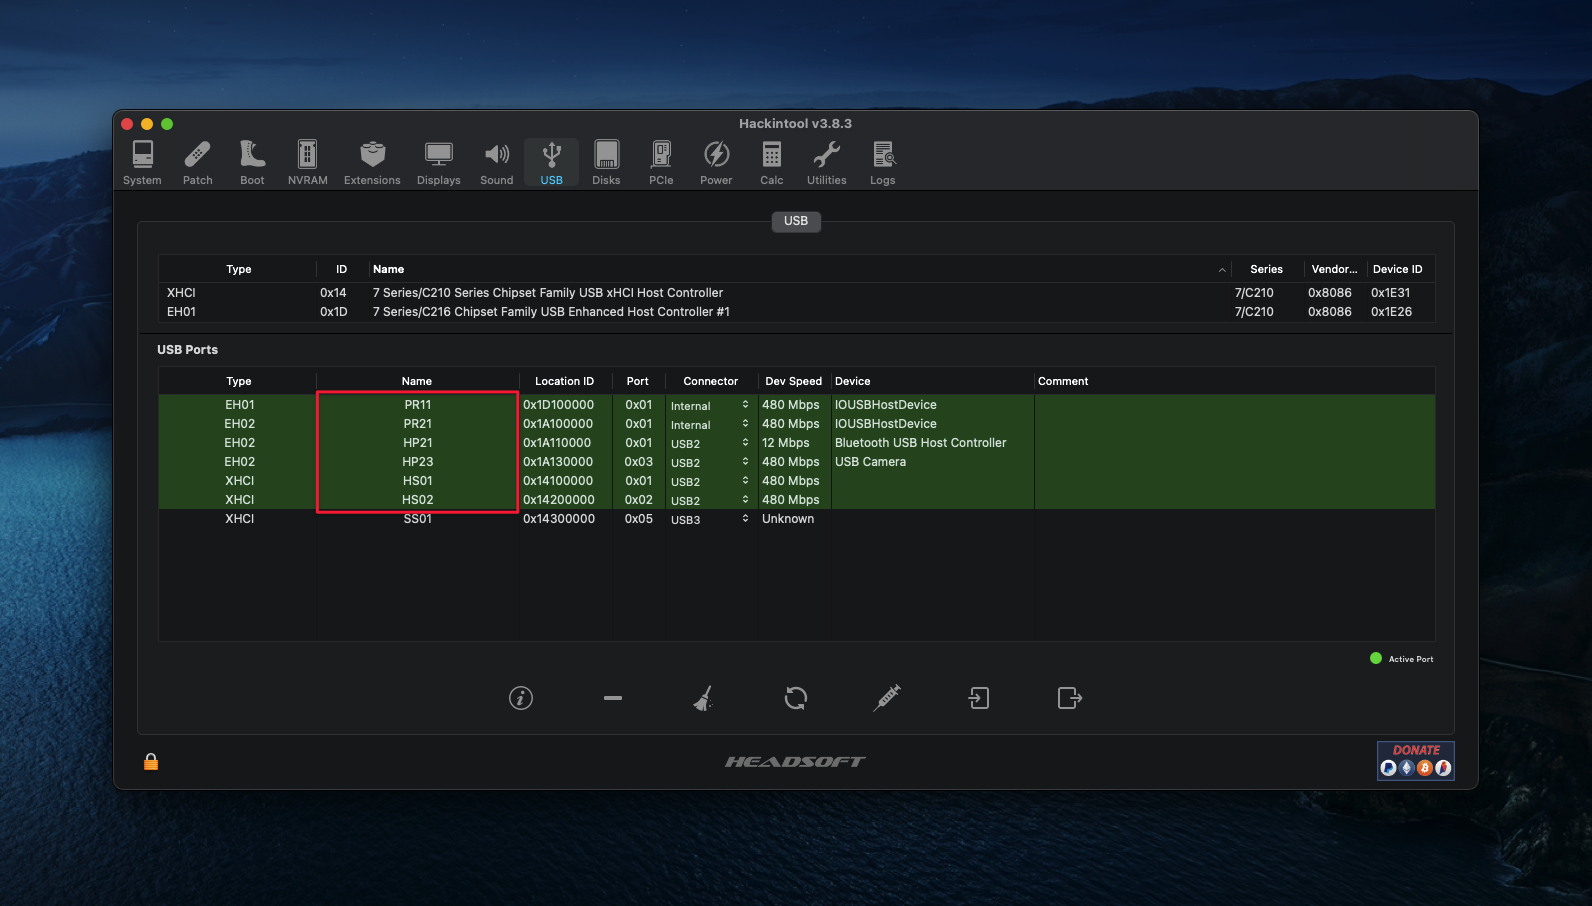
Task: Click the export icon in the bottom toolbar
Action: point(1070,698)
